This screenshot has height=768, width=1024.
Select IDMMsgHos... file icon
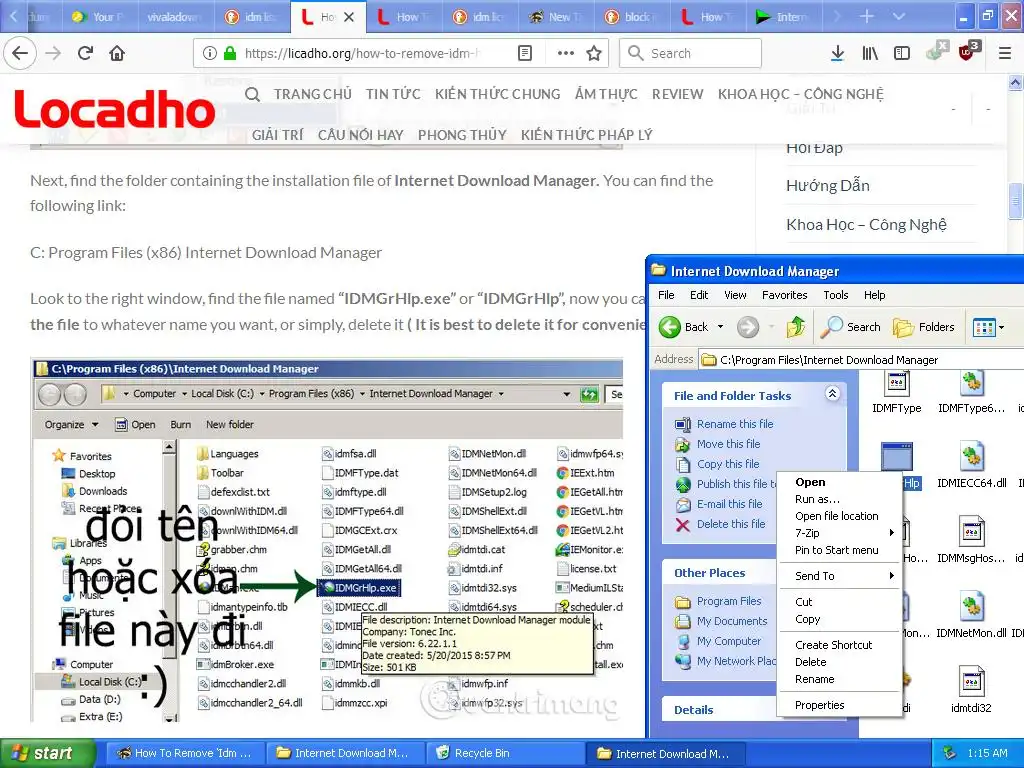972,532
